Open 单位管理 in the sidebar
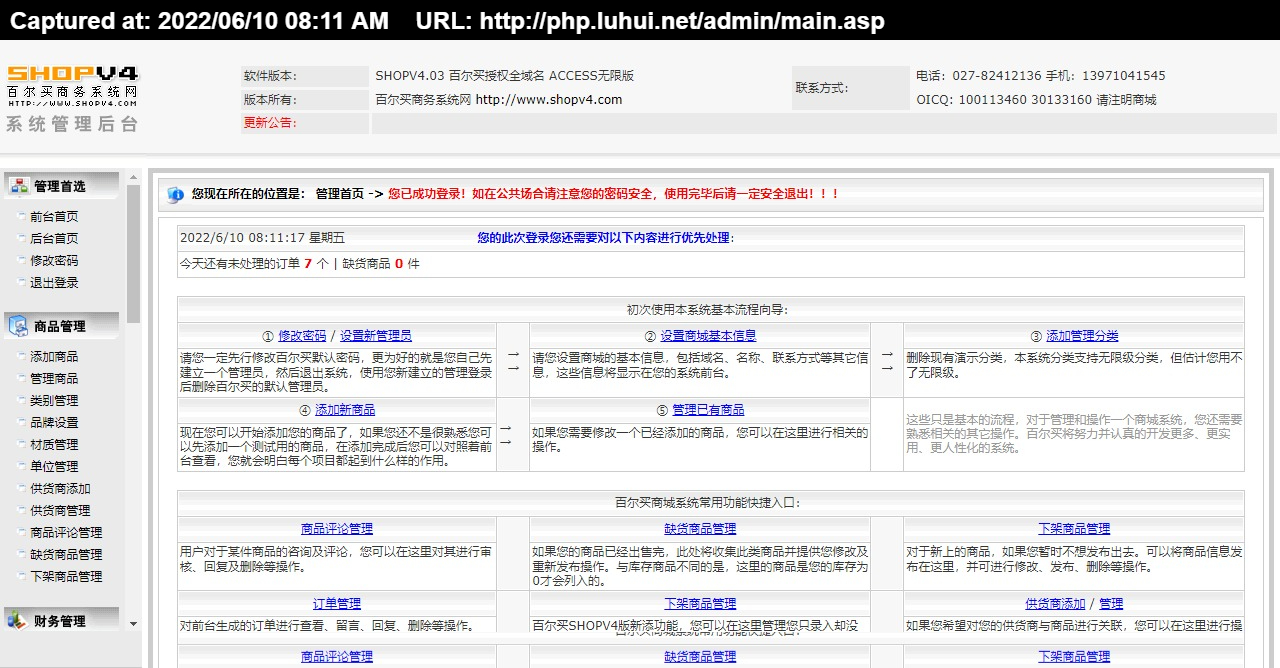1280x668 pixels. point(54,466)
